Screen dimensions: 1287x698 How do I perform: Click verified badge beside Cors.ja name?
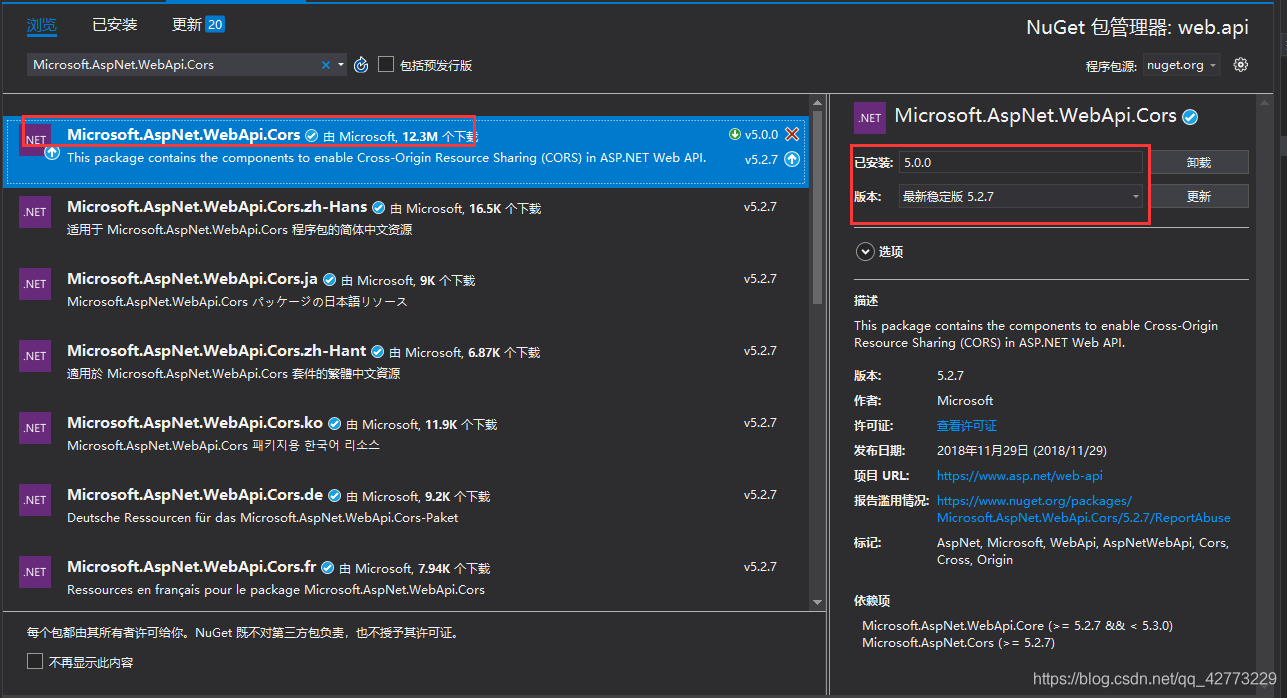[x=329, y=280]
